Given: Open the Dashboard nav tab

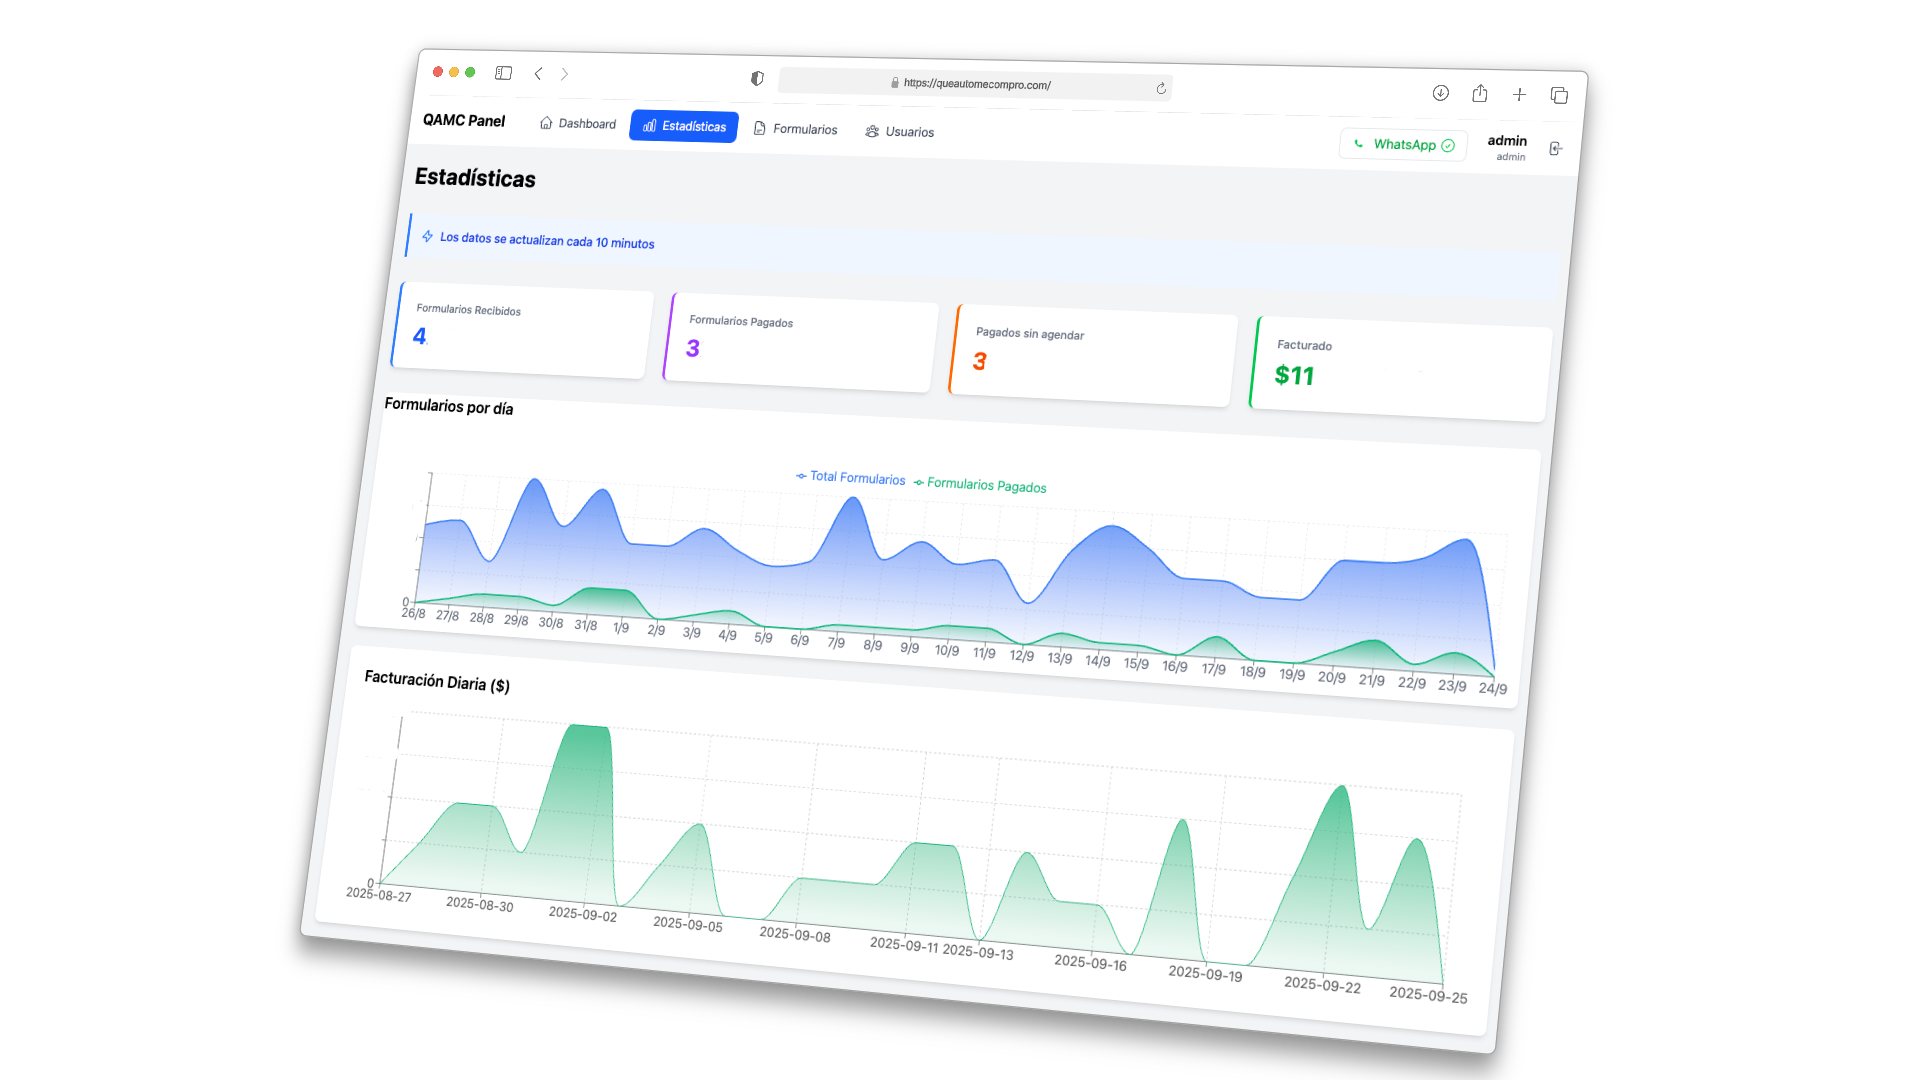Looking at the screenshot, I should pyautogui.click(x=578, y=124).
